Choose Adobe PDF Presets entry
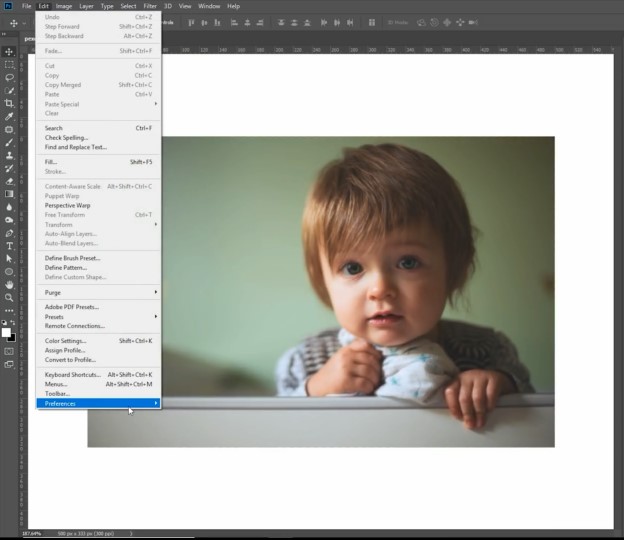The height and width of the screenshot is (540, 624). (98, 307)
